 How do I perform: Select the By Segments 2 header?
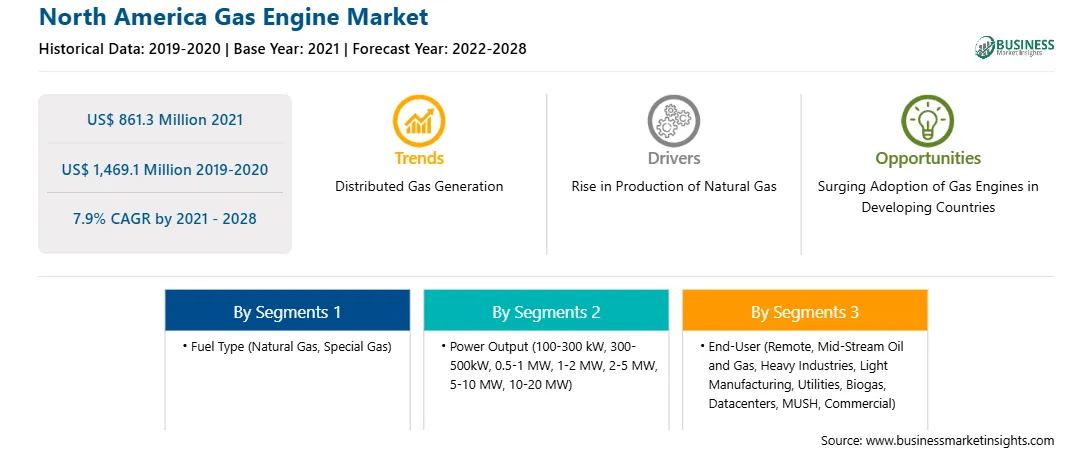pos(546,310)
